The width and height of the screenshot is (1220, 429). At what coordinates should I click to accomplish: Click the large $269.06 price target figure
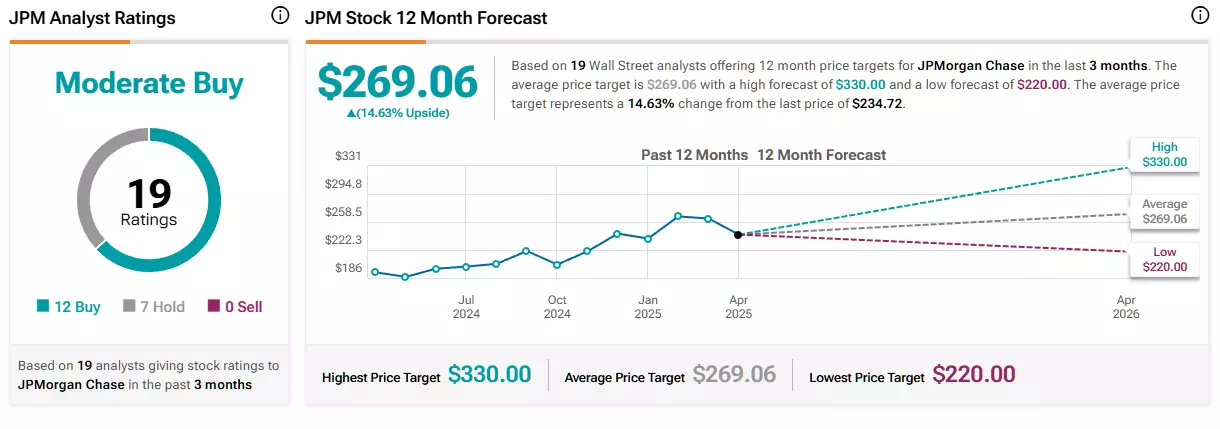(398, 82)
